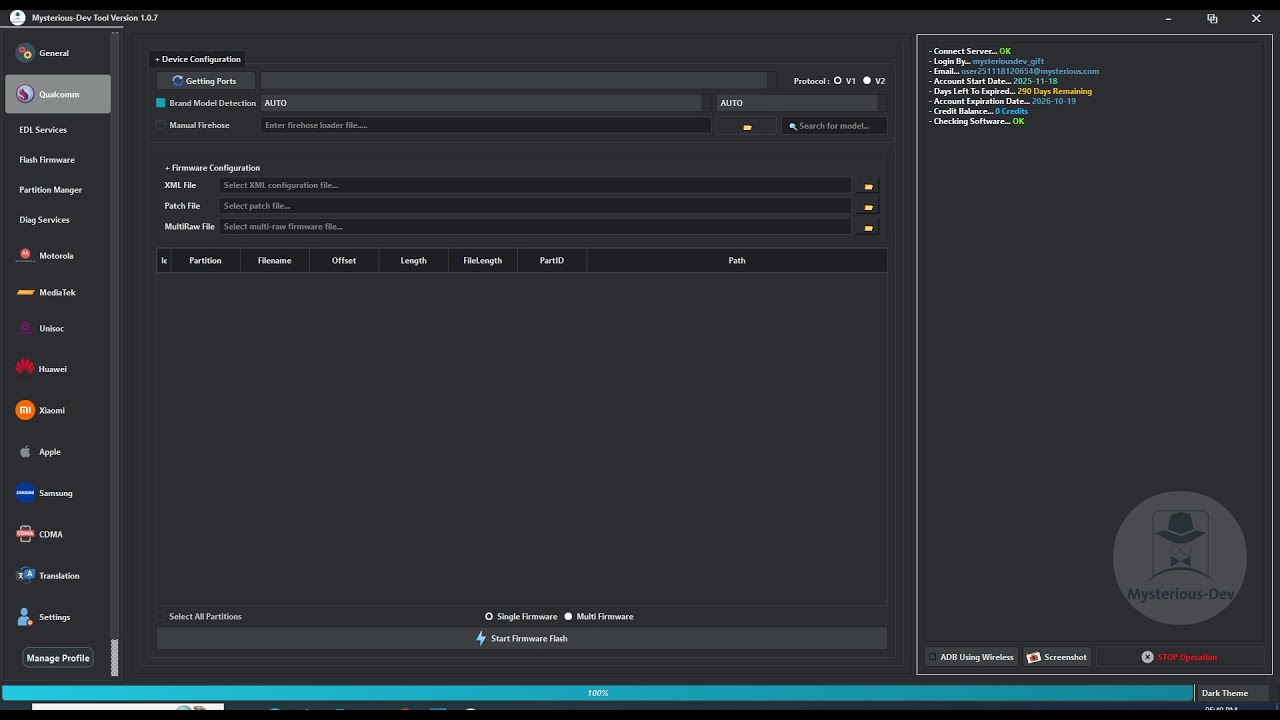Select protocol V2 radio button
The height and width of the screenshot is (720, 1280).
point(867,81)
